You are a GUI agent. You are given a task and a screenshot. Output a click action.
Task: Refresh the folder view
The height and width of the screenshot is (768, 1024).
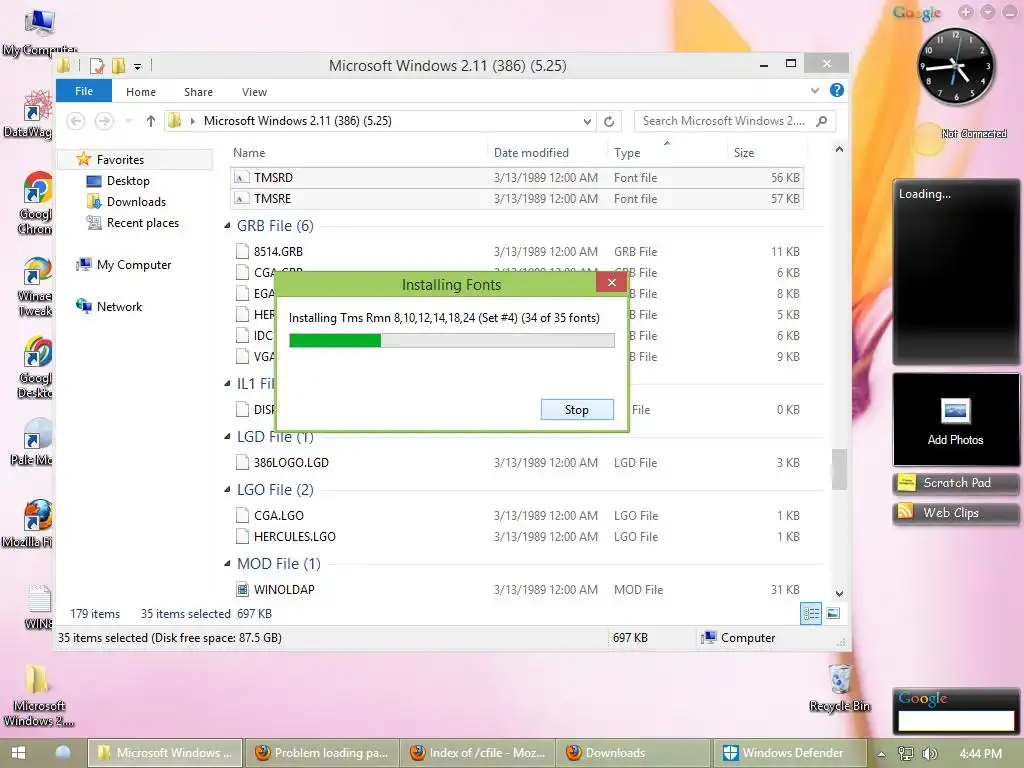609,121
